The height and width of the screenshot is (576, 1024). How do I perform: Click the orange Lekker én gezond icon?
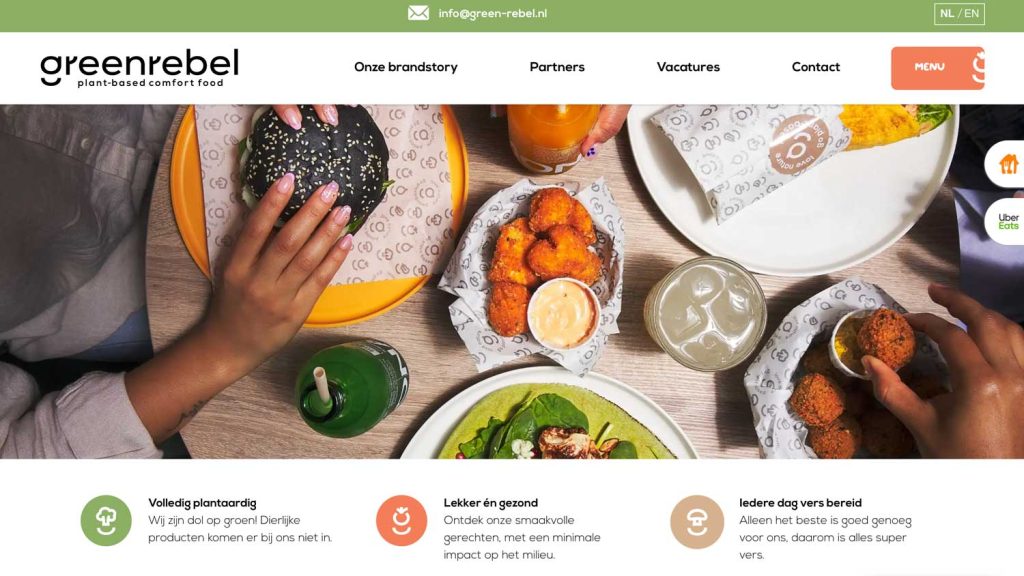point(402,520)
